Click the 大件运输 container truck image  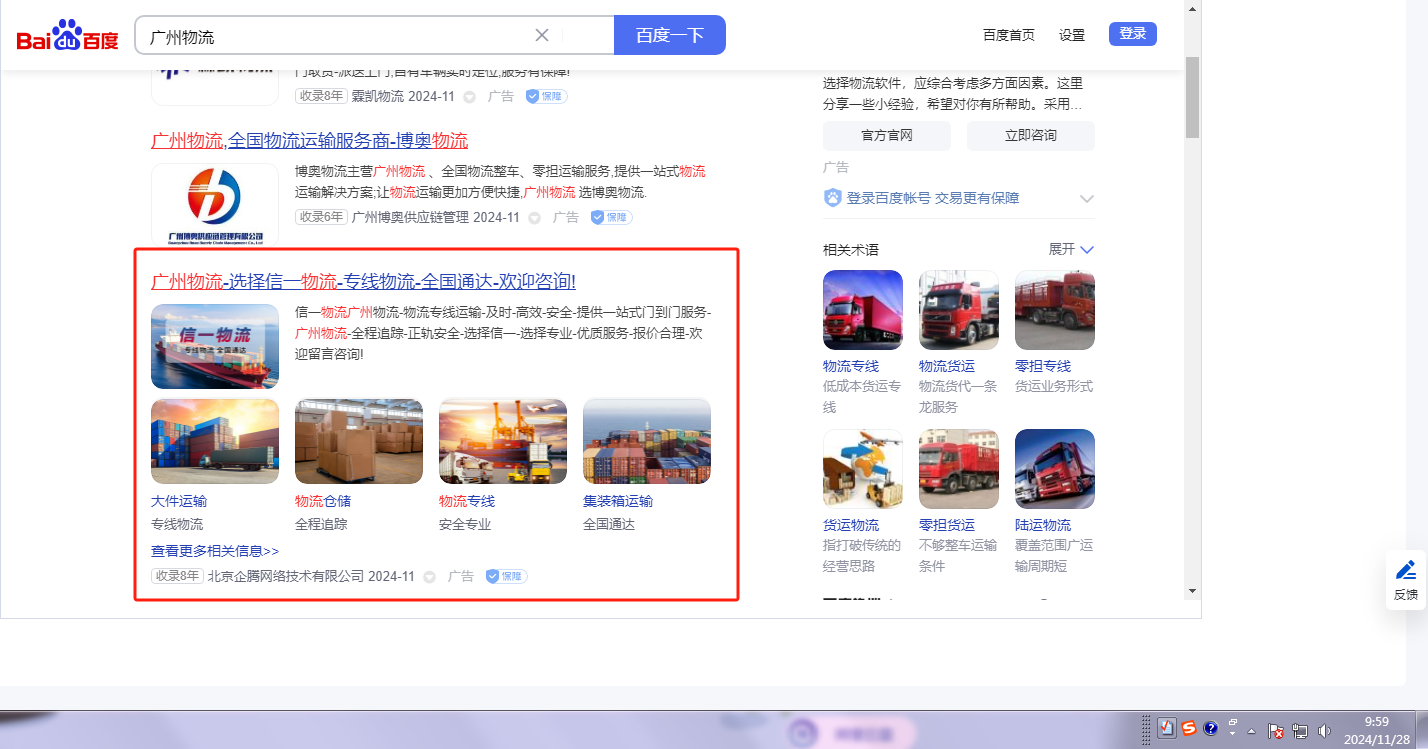tap(215, 441)
